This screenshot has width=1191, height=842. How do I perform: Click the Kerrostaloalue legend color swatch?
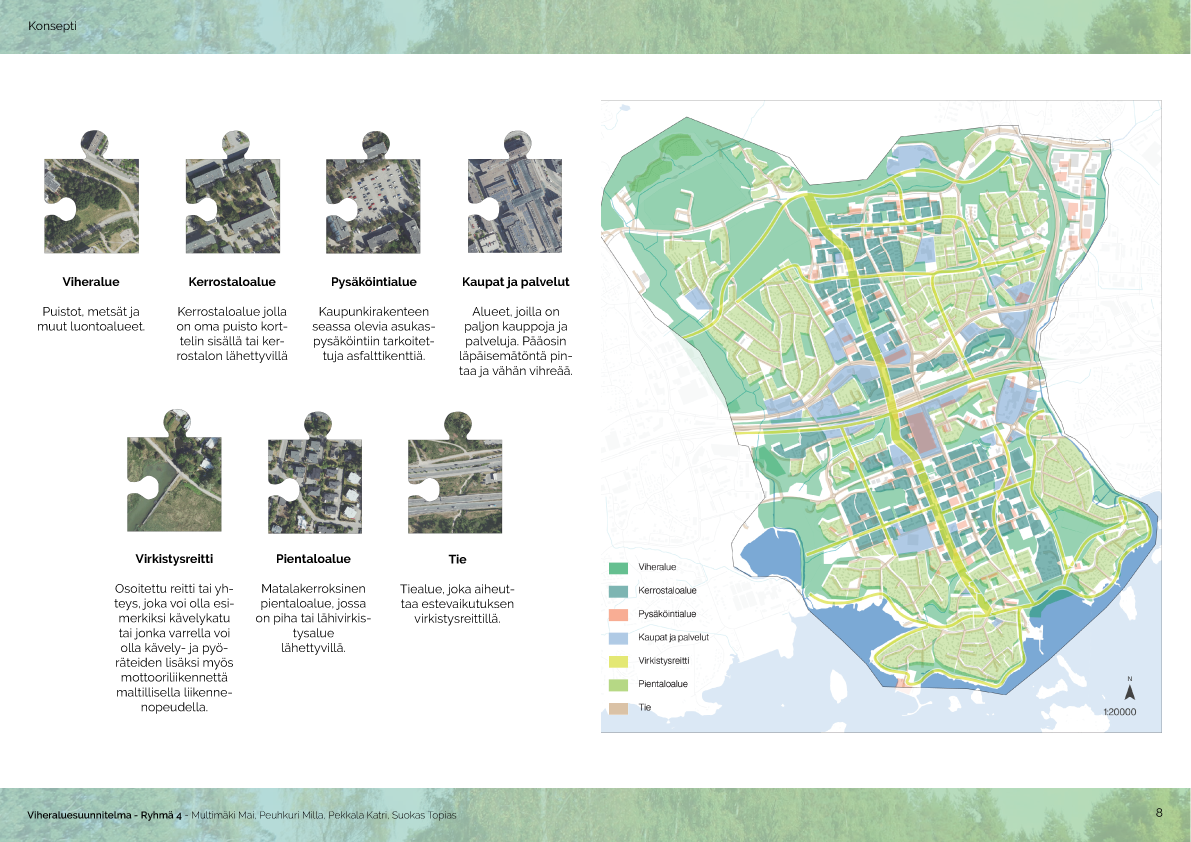[x=618, y=591]
